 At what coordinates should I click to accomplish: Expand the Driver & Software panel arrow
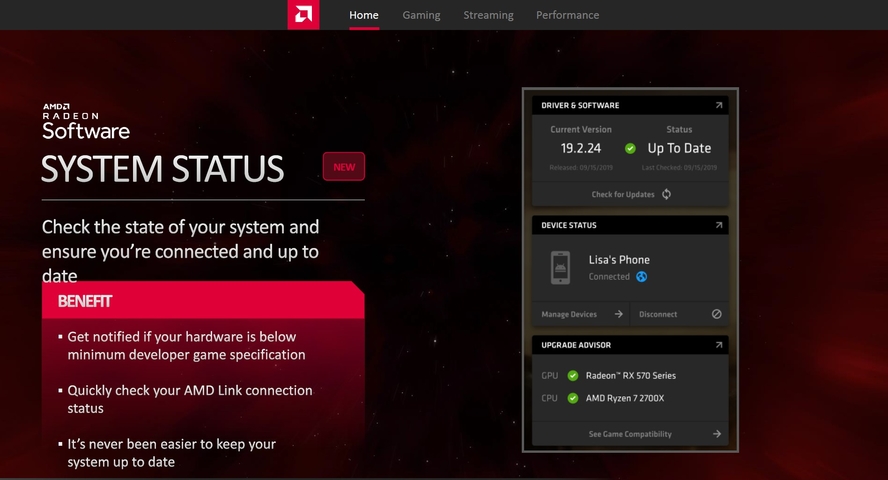719,105
